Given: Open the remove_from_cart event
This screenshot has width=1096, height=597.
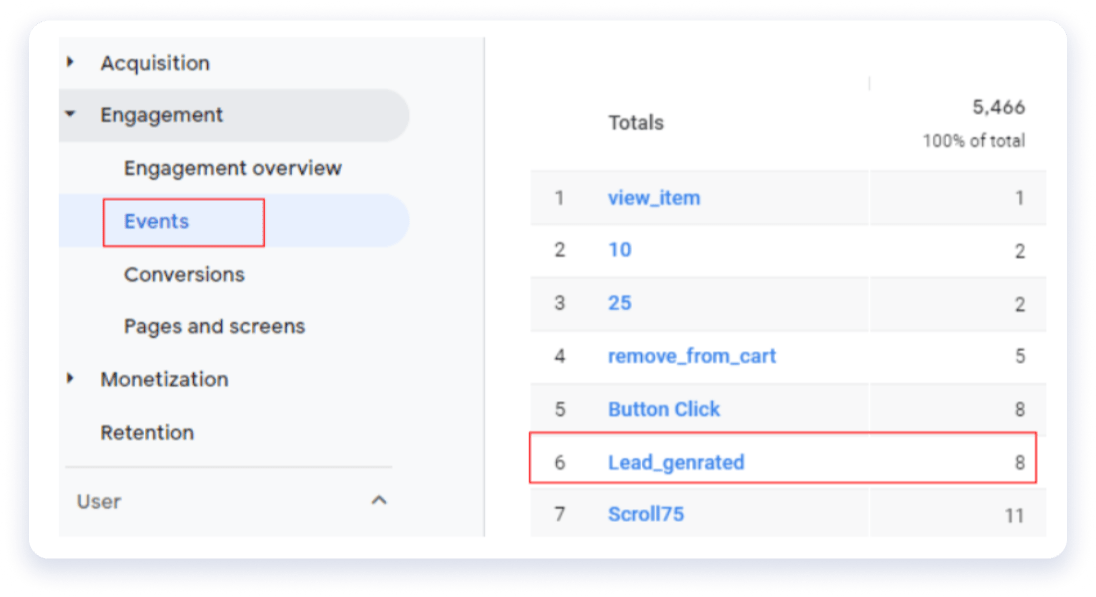Looking at the screenshot, I should [x=692, y=356].
